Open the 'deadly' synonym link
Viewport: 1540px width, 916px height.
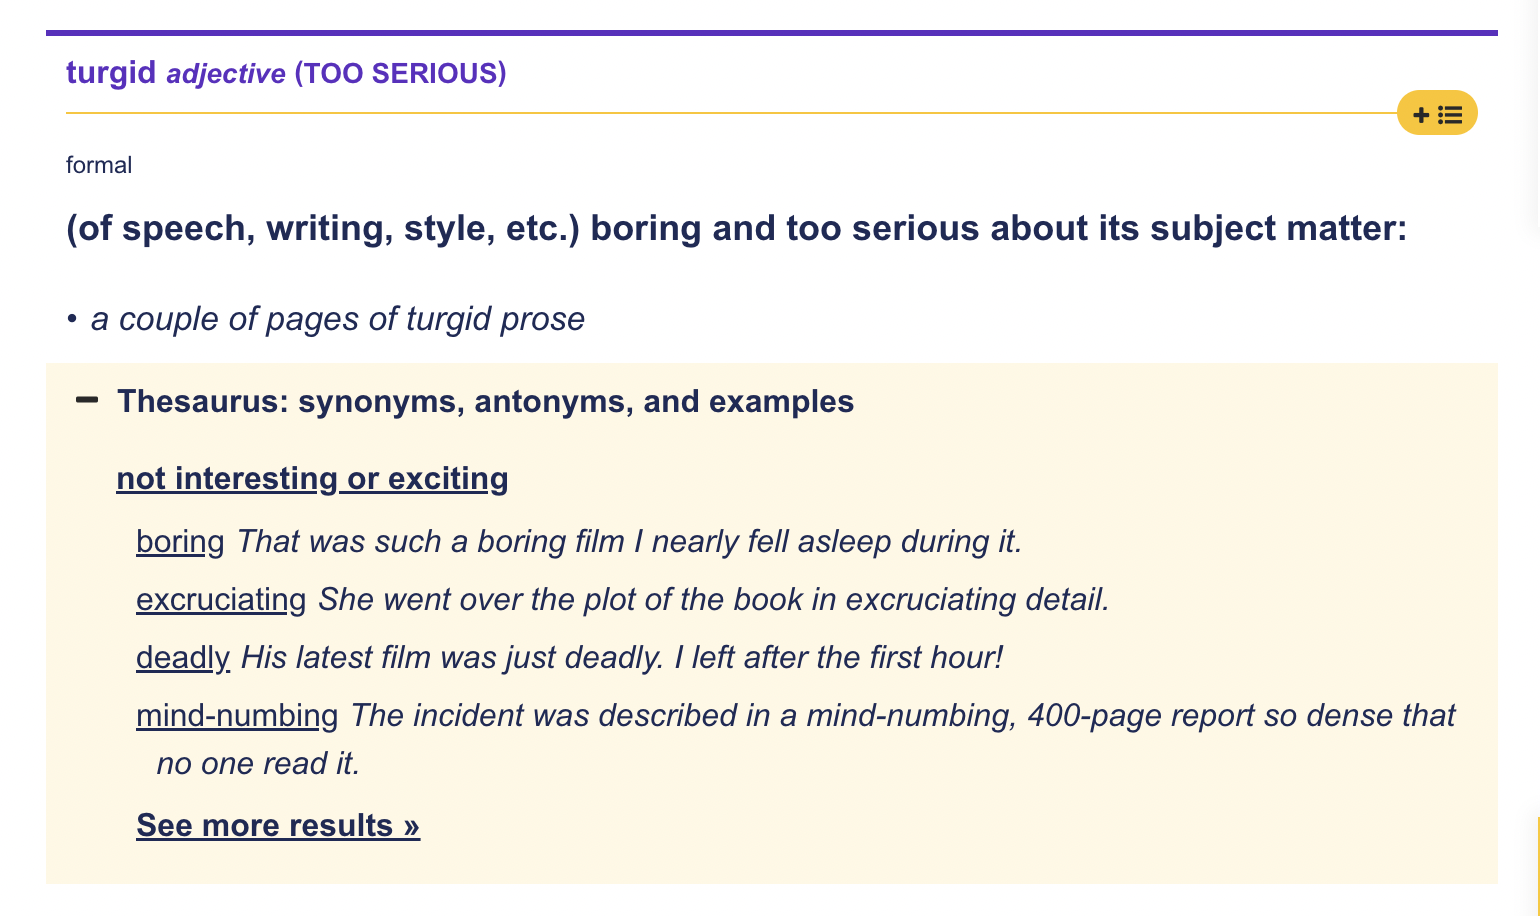coord(183,657)
